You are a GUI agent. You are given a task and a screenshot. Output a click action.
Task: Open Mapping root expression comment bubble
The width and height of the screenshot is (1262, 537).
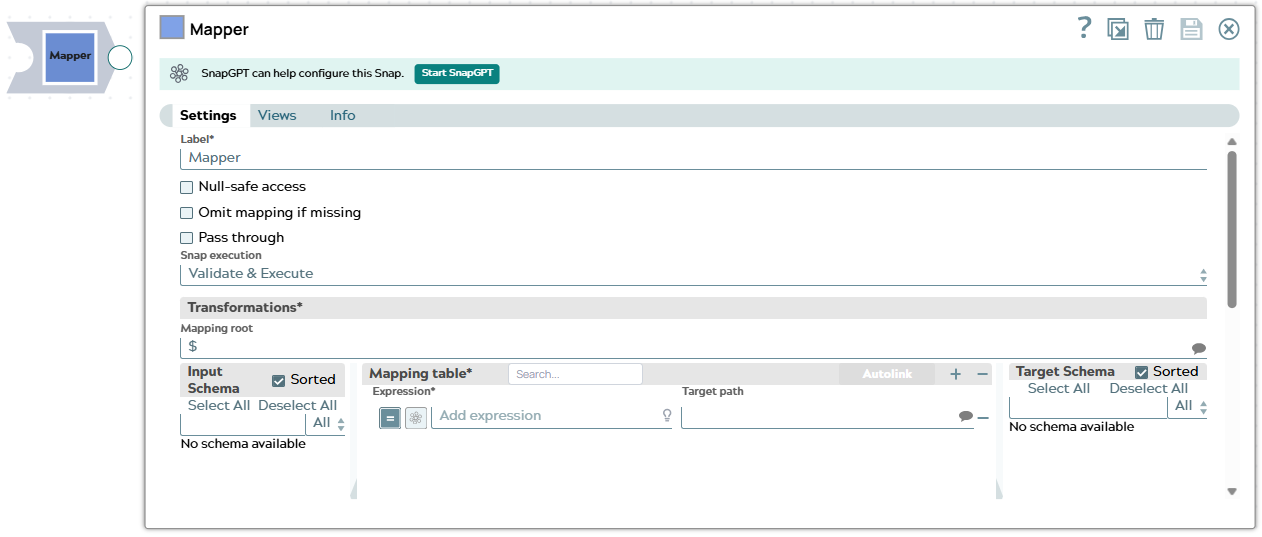click(1198, 348)
